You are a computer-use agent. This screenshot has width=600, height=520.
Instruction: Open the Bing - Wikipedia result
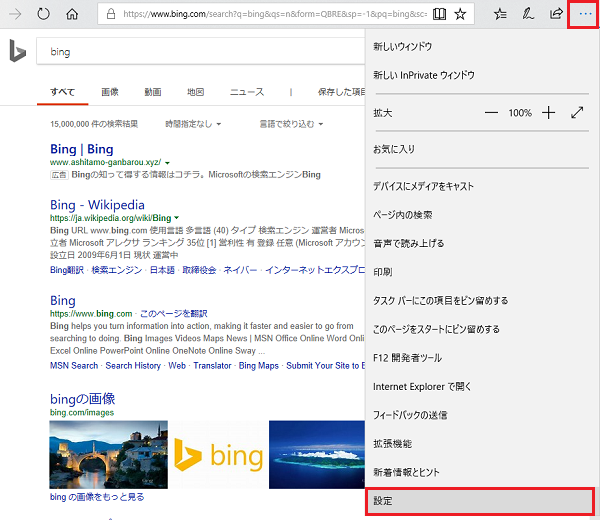tap(97, 205)
